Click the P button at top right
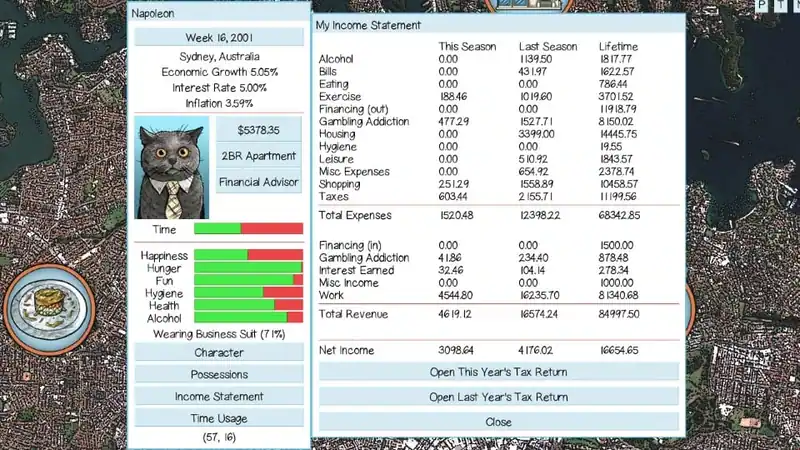This screenshot has height=450, width=800. 762,5
